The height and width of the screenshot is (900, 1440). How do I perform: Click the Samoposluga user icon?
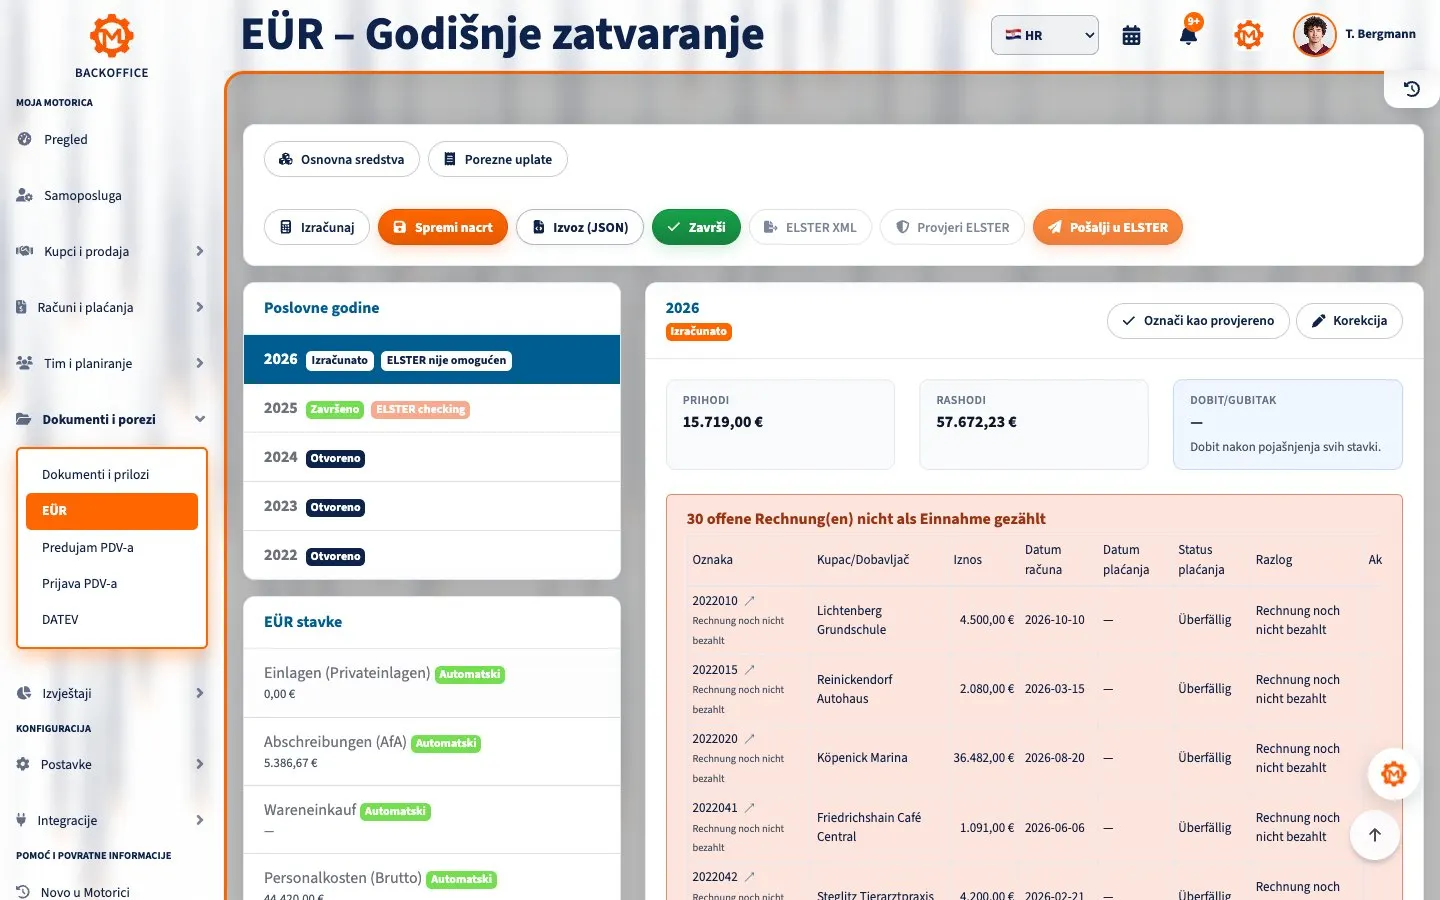[24, 195]
